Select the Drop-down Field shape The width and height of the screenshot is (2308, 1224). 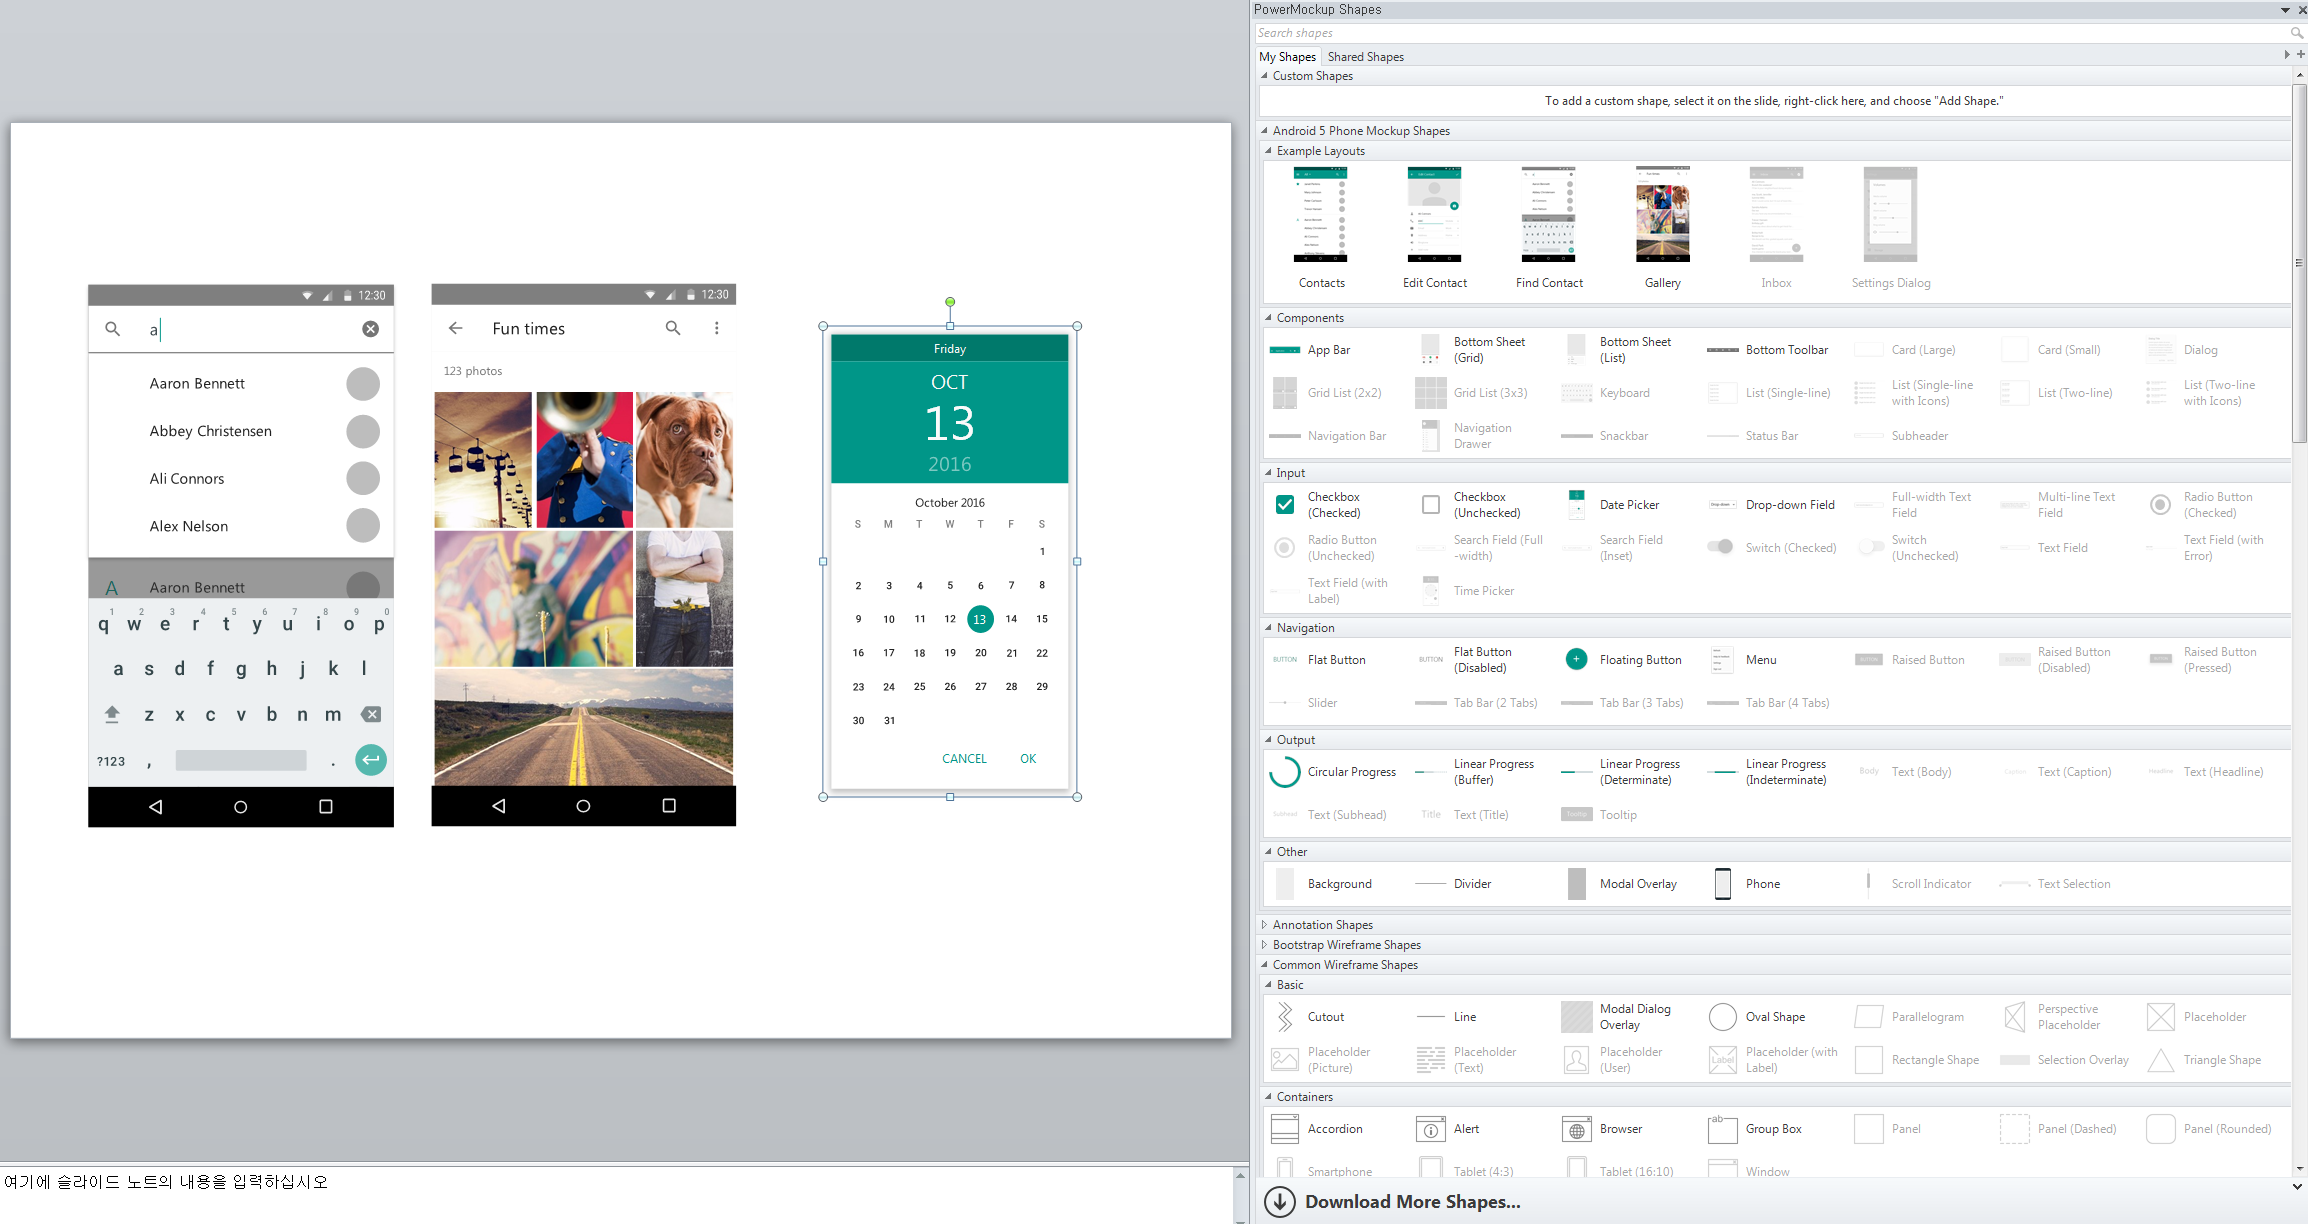(1772, 505)
